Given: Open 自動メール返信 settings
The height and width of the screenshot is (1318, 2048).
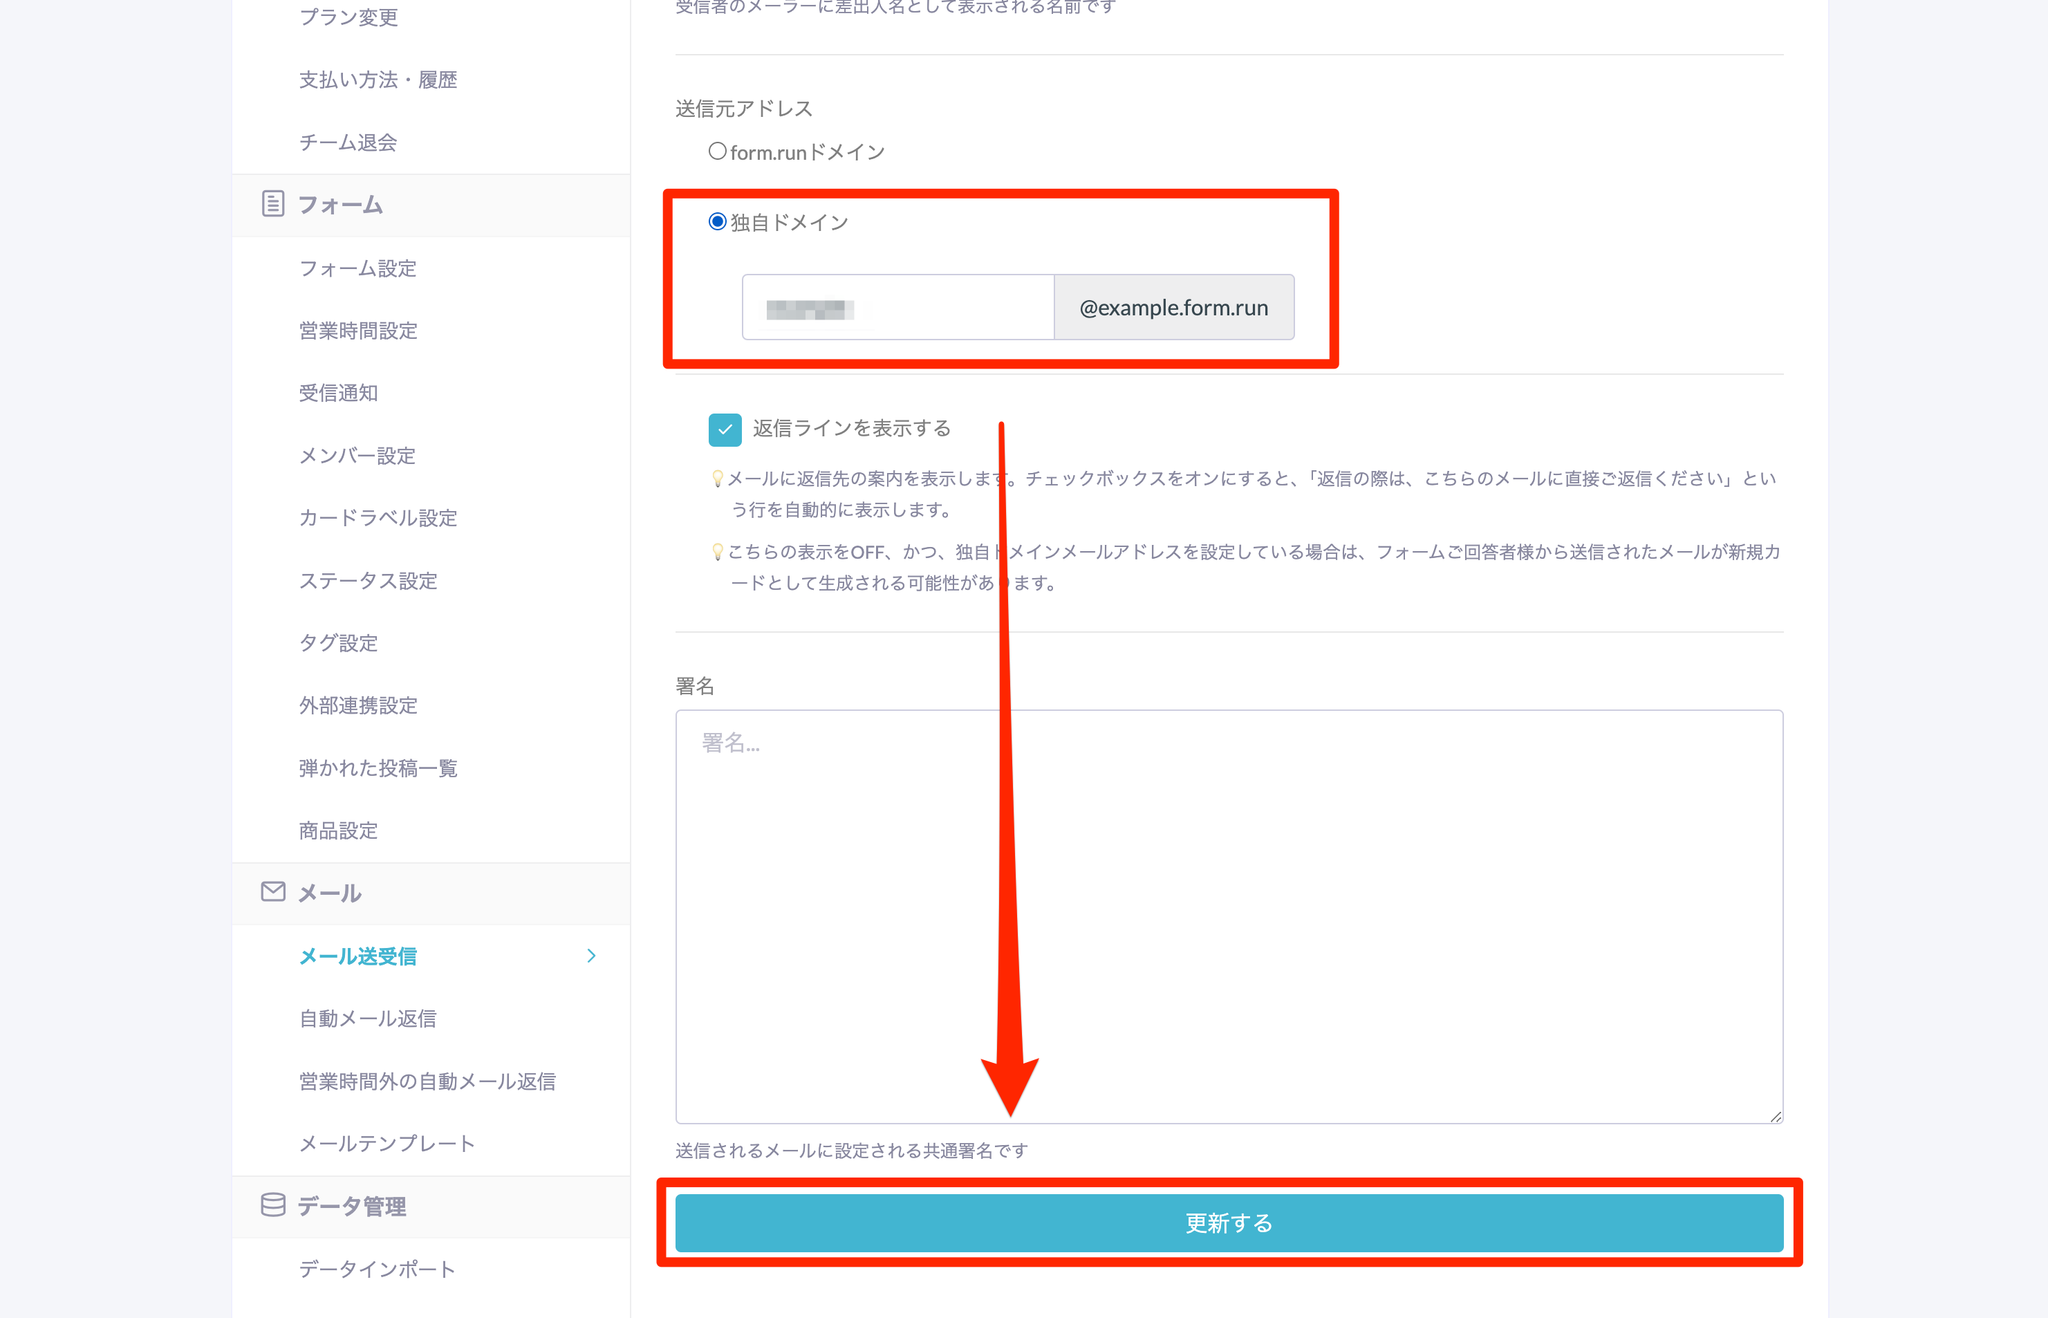Looking at the screenshot, I should [x=367, y=1019].
